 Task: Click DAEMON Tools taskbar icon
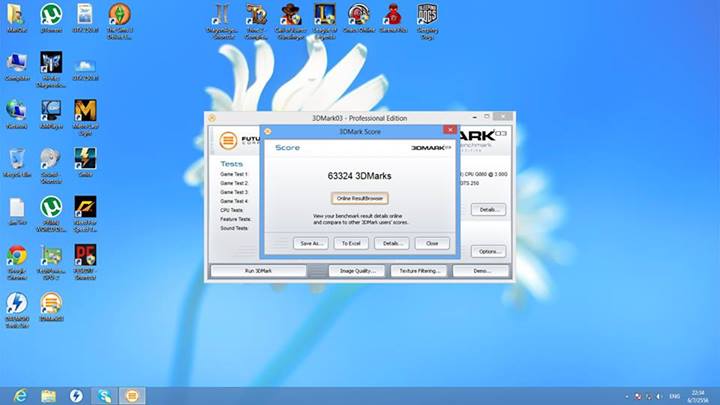tap(76, 395)
